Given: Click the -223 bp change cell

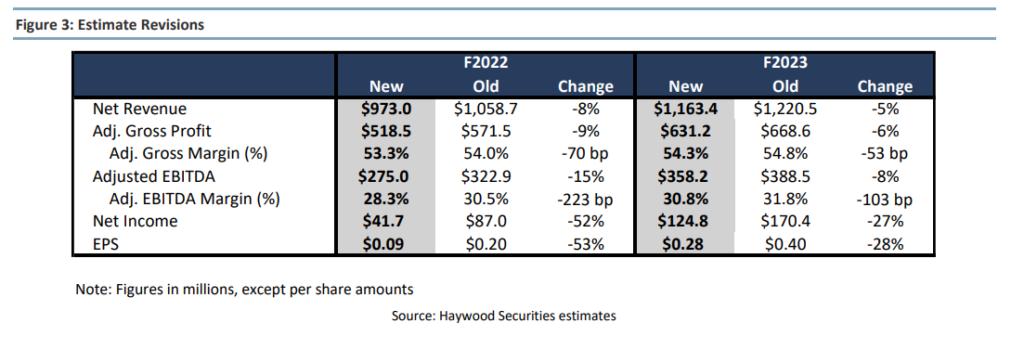Looking at the screenshot, I should 584,199.
